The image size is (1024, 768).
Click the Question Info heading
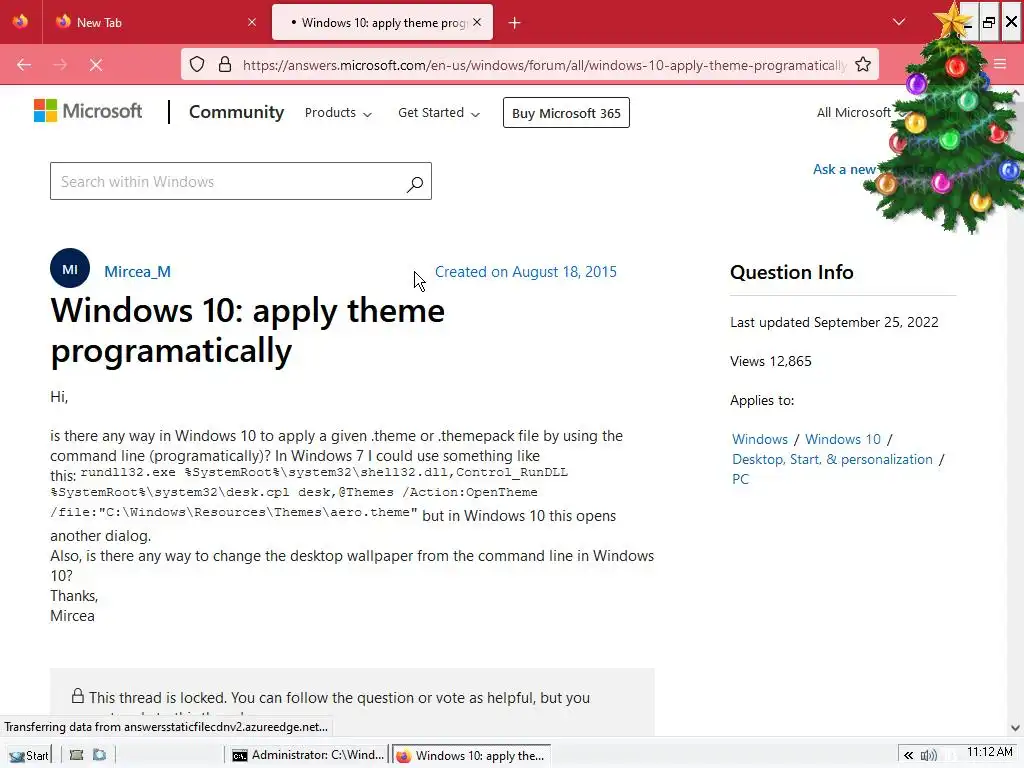coord(792,272)
